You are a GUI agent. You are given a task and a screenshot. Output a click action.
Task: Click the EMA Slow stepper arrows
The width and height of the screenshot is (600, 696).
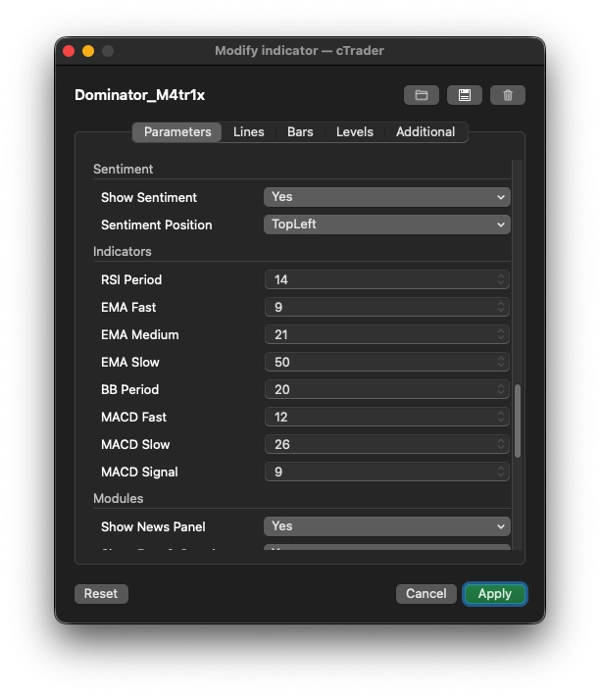[501, 362]
